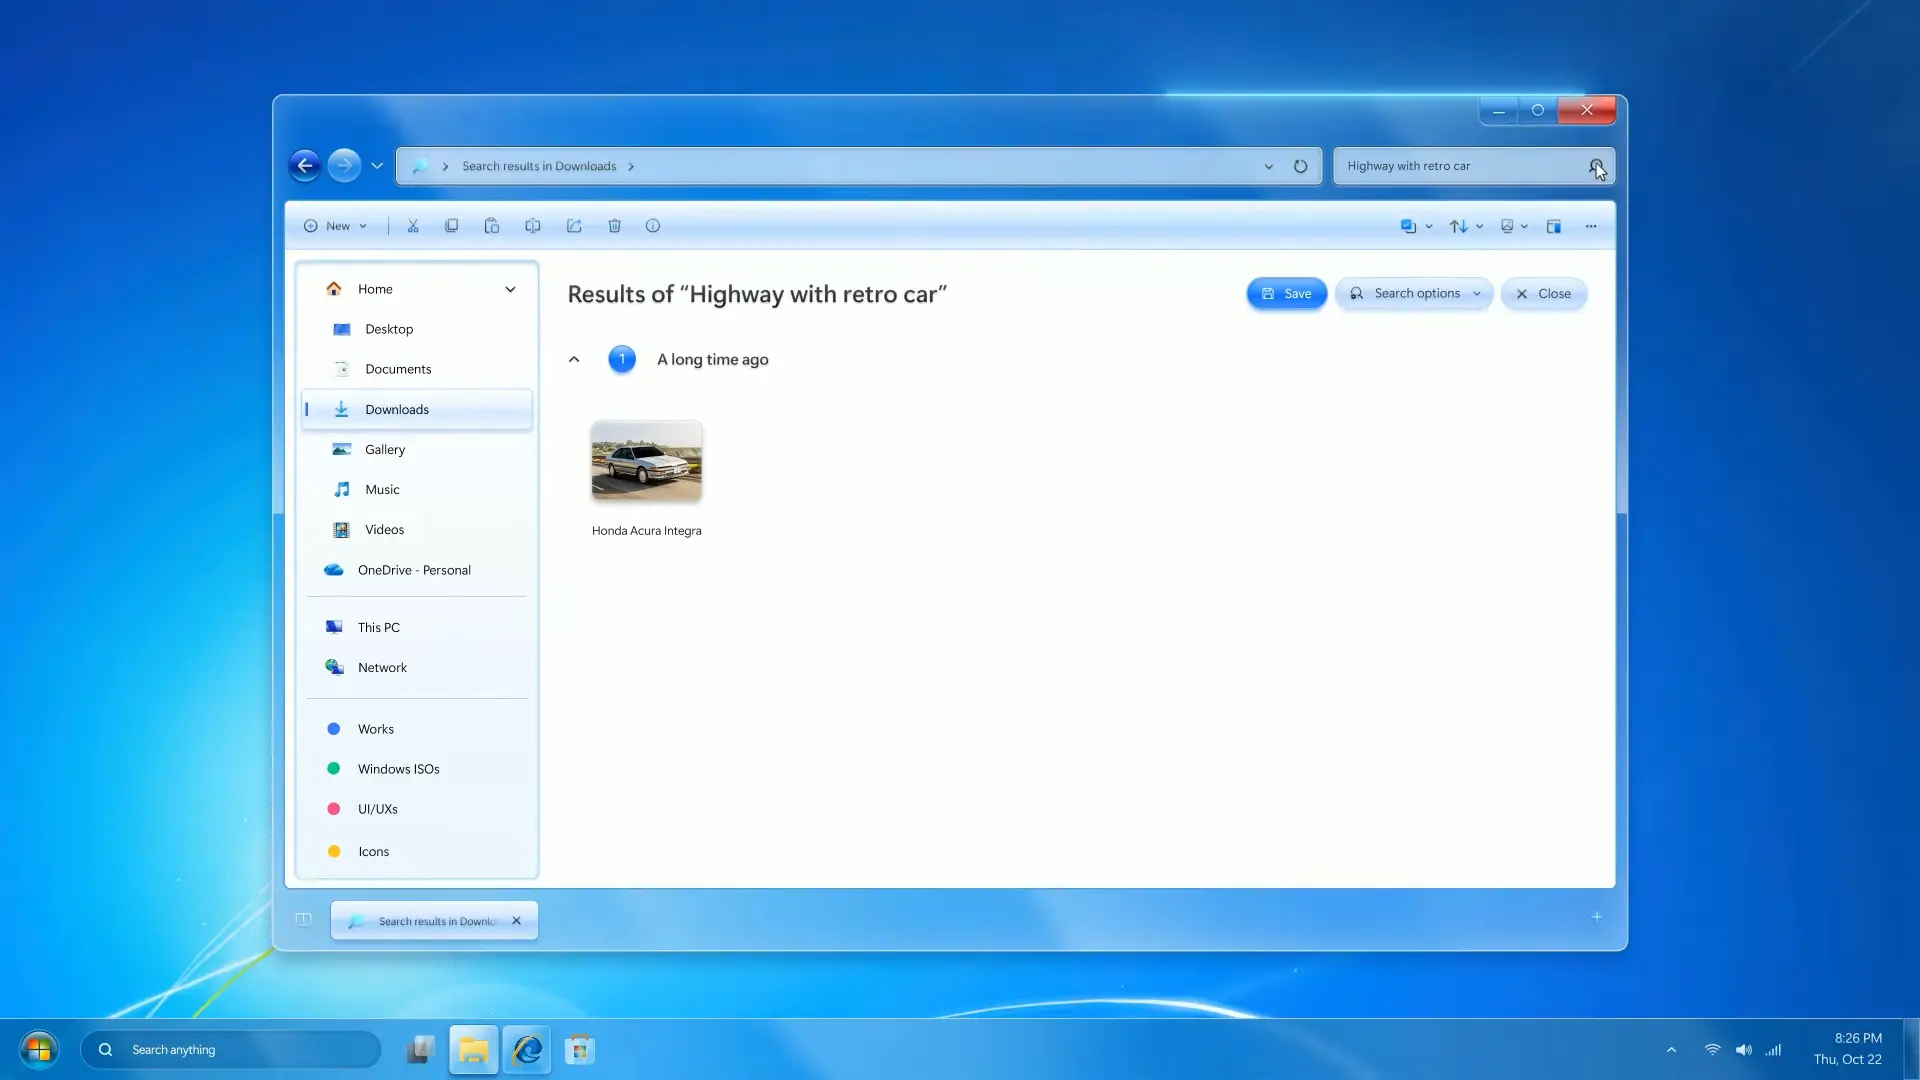Select the Honda Acura Integra thumbnail
This screenshot has height=1080, width=1920.
[x=647, y=461]
